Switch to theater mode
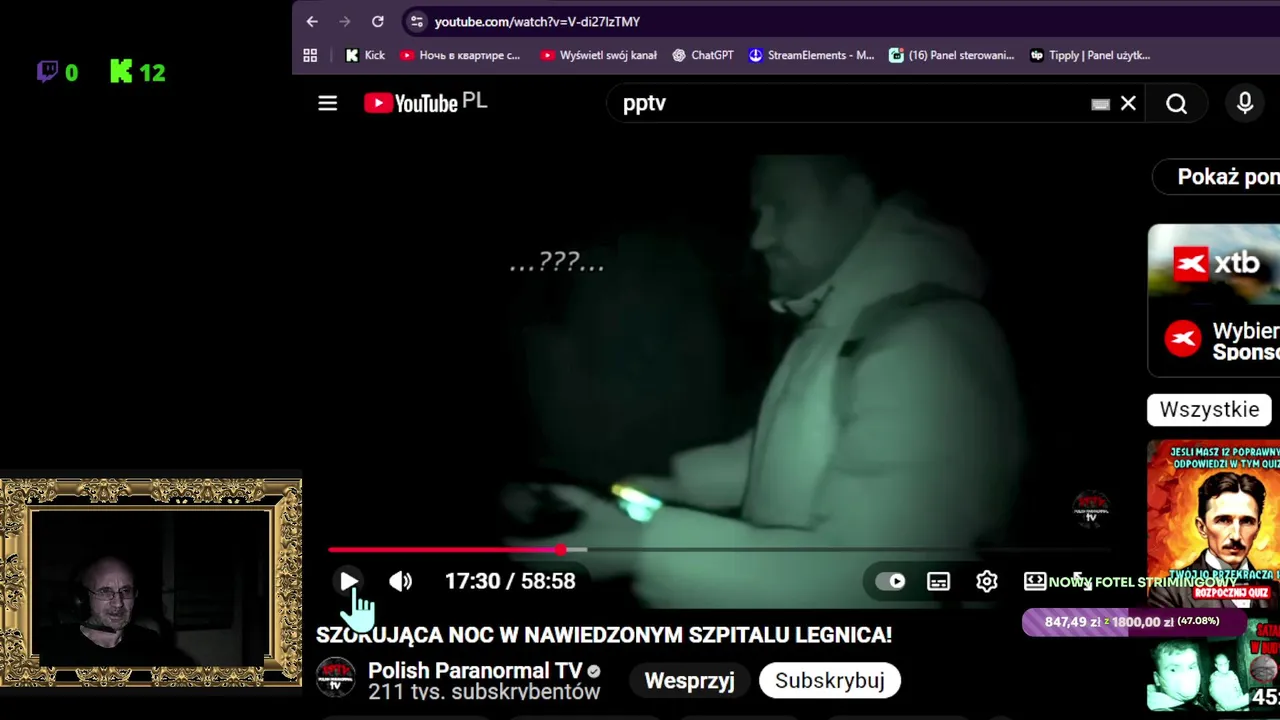 coord(1035,581)
